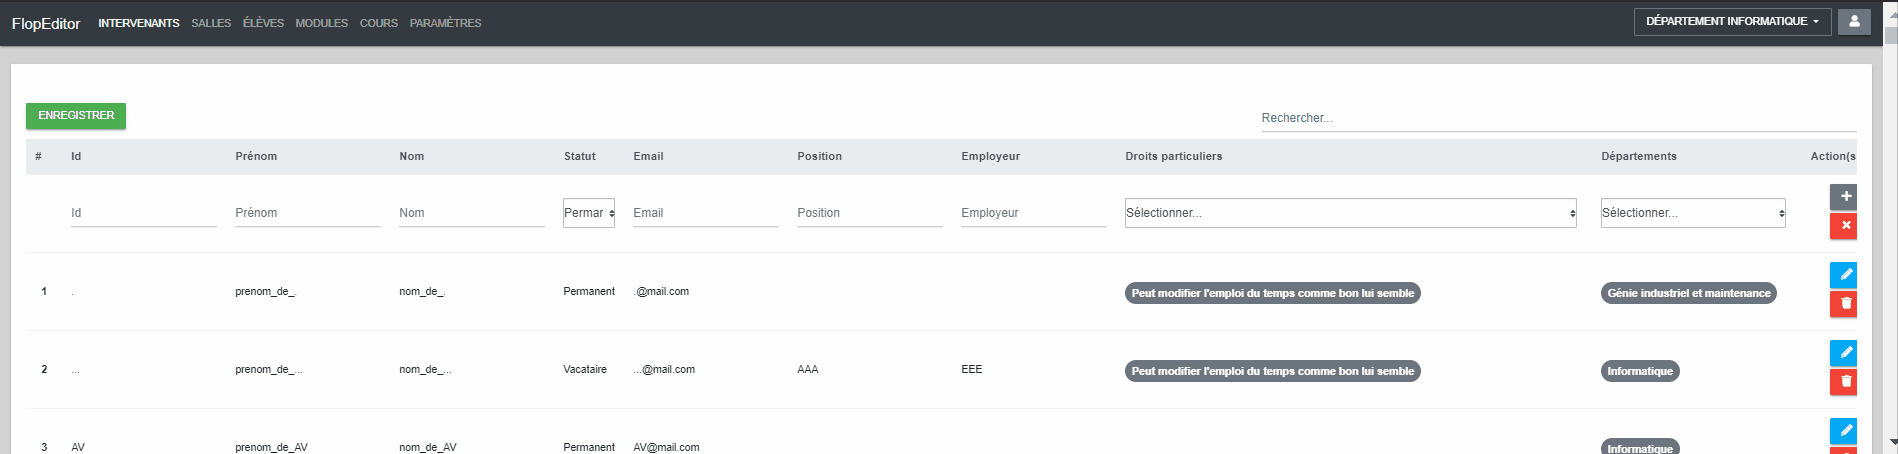Click the EEE employer cell
The image size is (1898, 454).
click(972, 370)
